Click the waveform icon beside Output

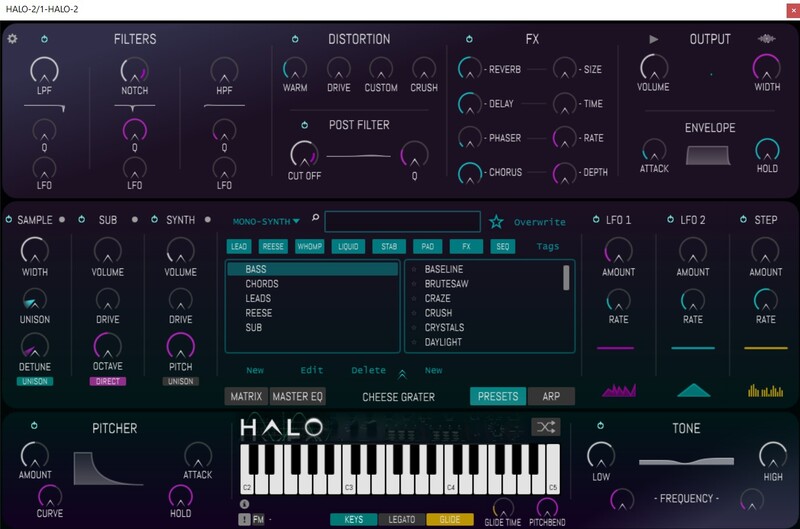766,39
